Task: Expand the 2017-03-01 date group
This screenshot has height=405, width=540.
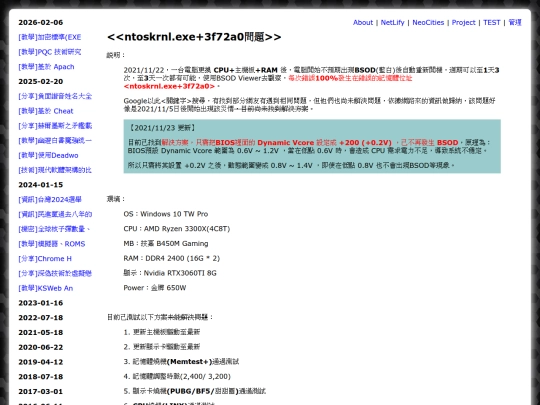Action: (x=41, y=392)
